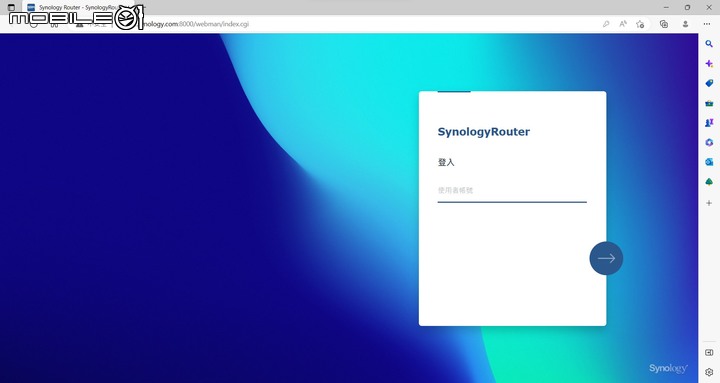Open the Copilot sparkle sidebar icon

click(709, 64)
